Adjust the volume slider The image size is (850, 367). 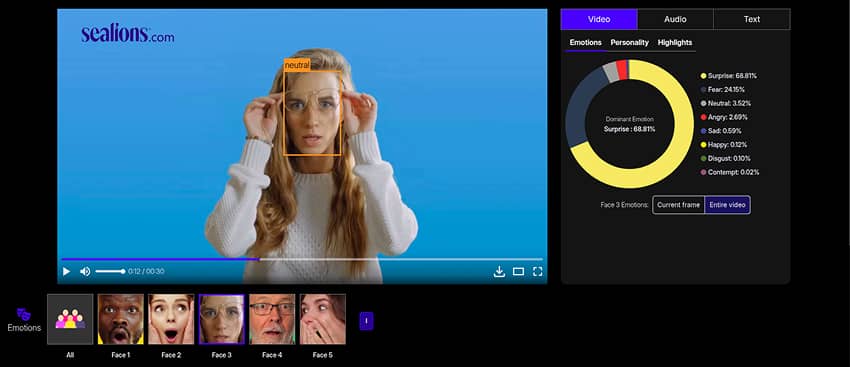[x=110, y=272]
